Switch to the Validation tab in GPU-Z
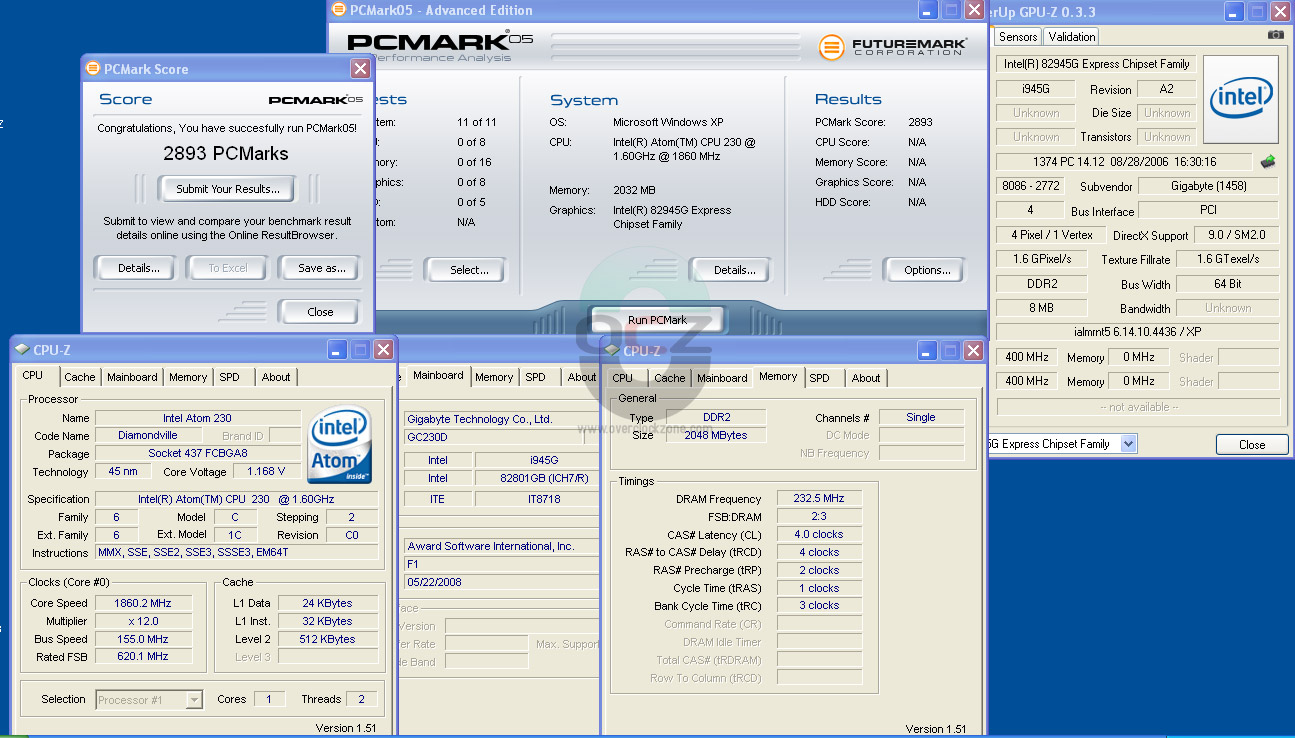 [x=1072, y=37]
